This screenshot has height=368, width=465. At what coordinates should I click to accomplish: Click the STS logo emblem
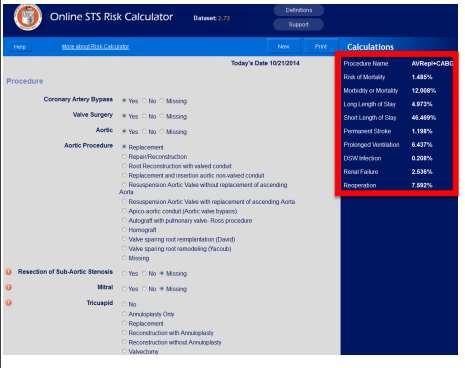(28, 17)
